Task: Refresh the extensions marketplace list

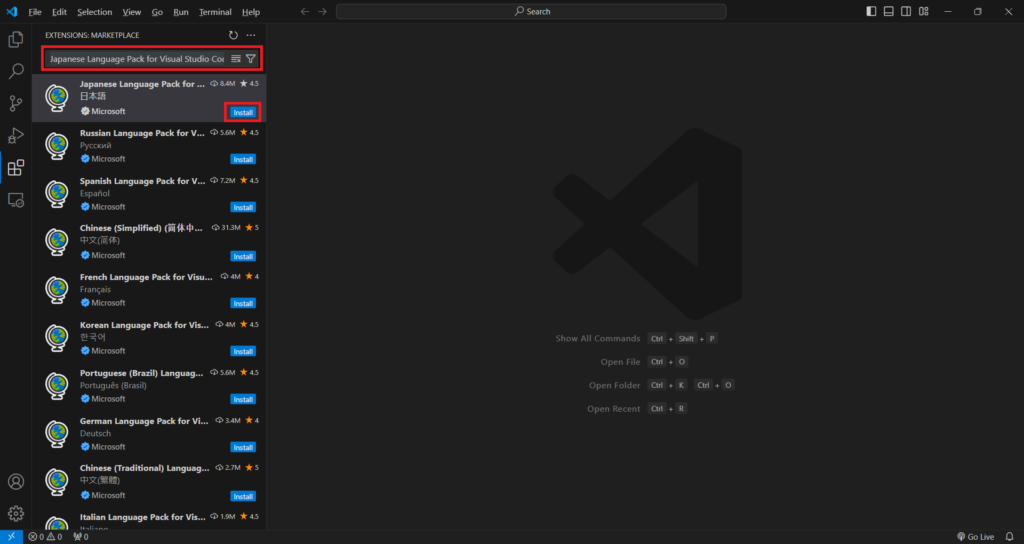Action: click(x=233, y=35)
